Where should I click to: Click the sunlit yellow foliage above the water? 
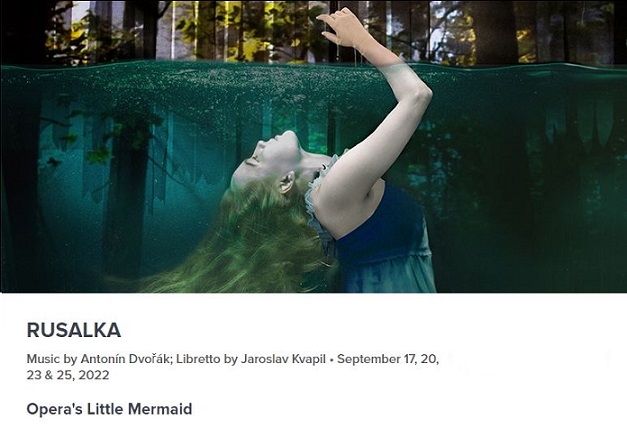[248, 36]
